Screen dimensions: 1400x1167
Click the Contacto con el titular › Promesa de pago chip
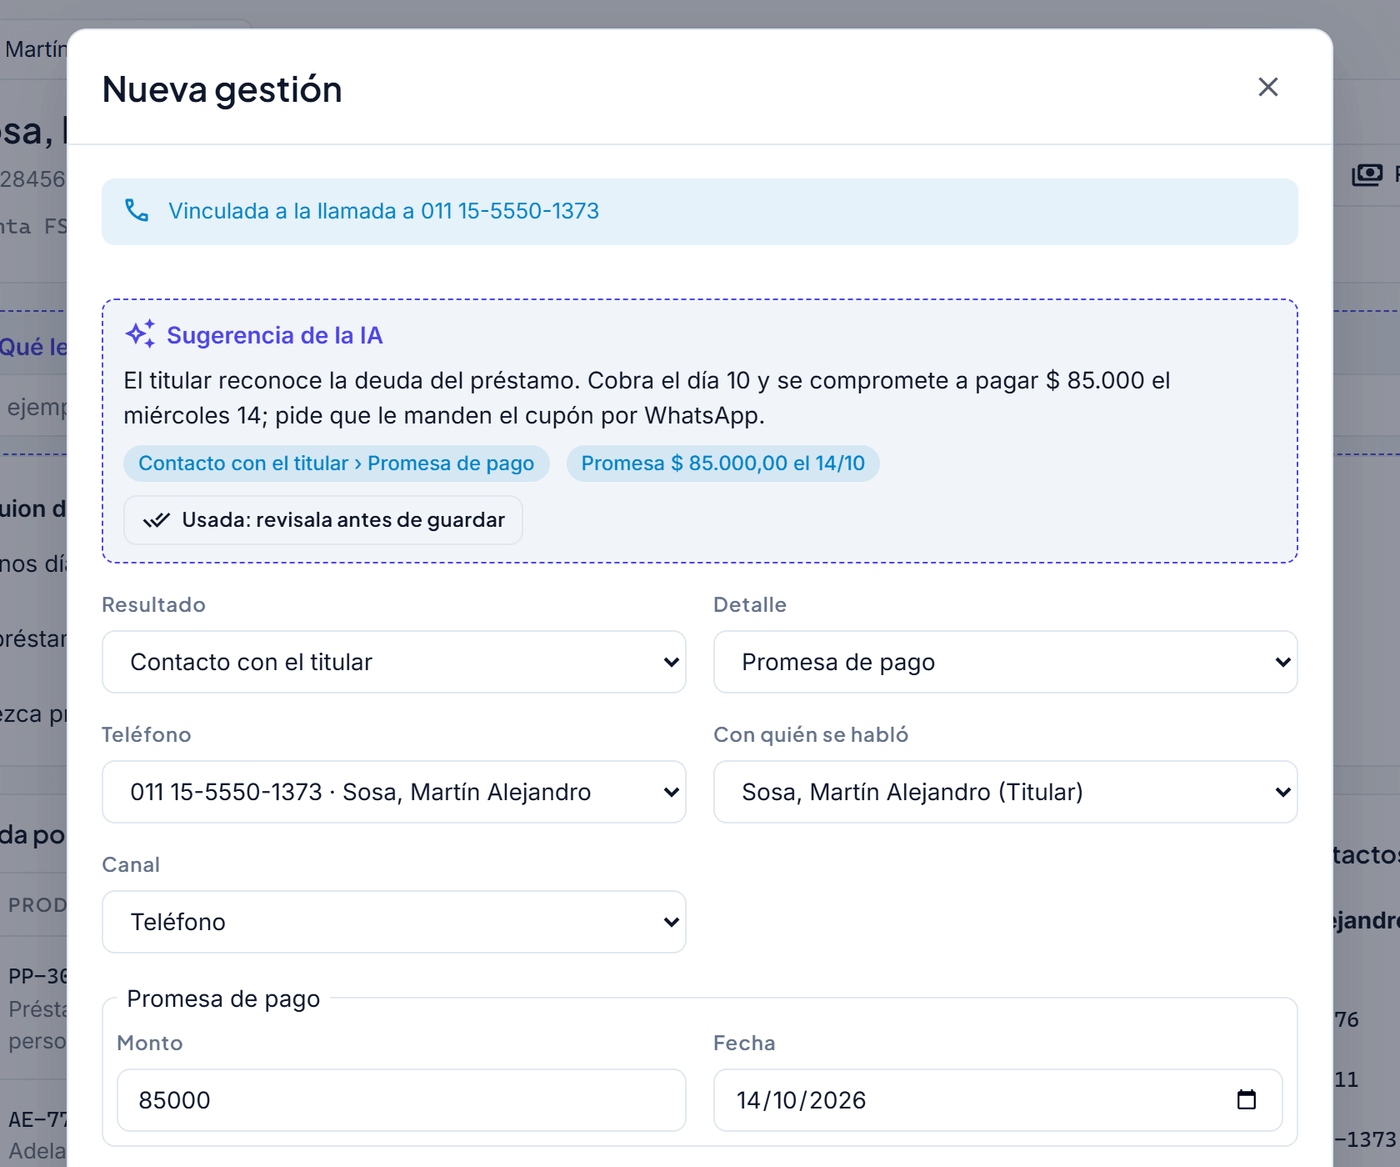tap(336, 463)
